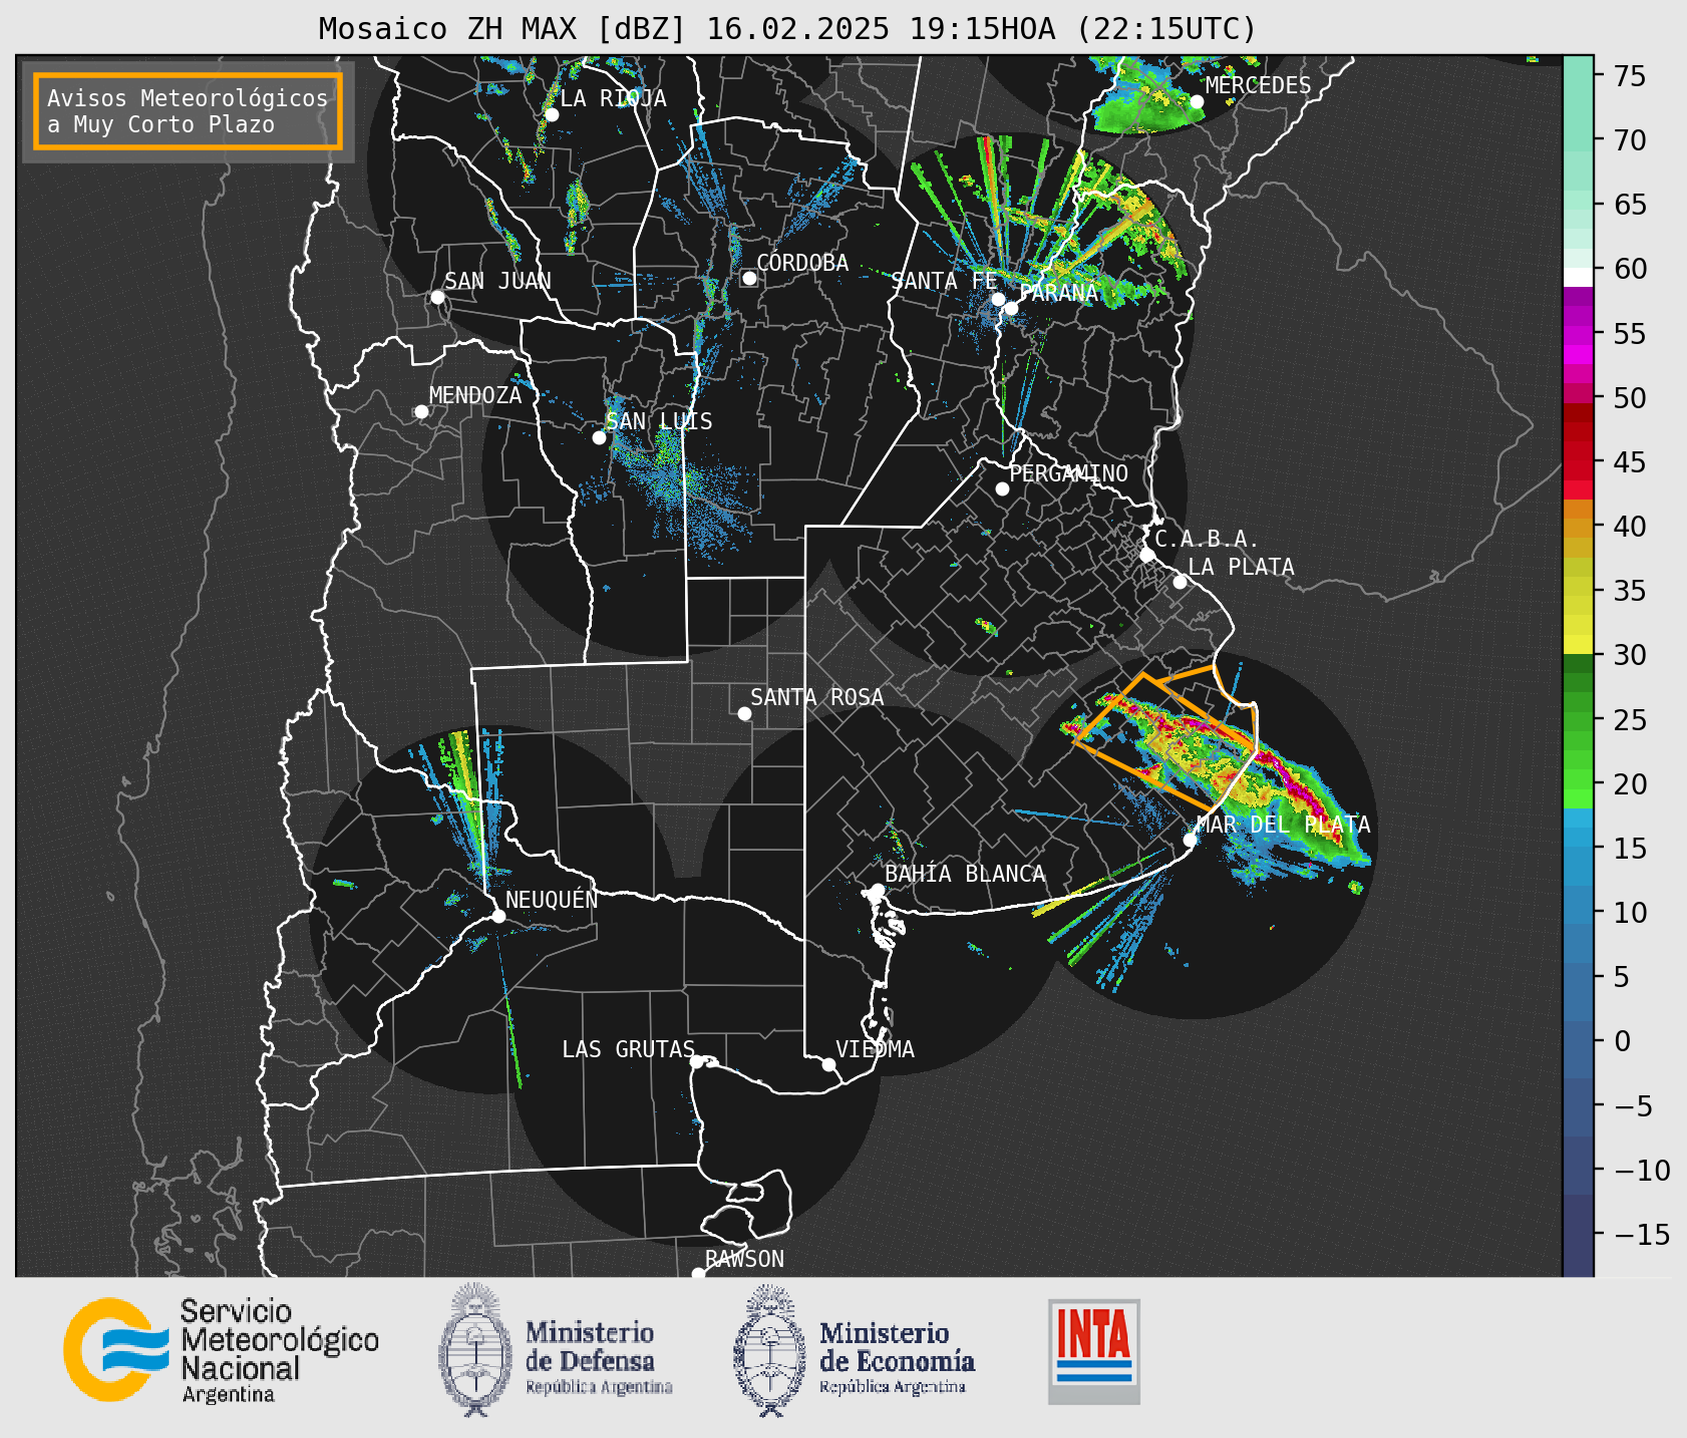Click the MAR DEL PLATA label text
Screen dimensions: 1687x1438
[x=1283, y=825]
